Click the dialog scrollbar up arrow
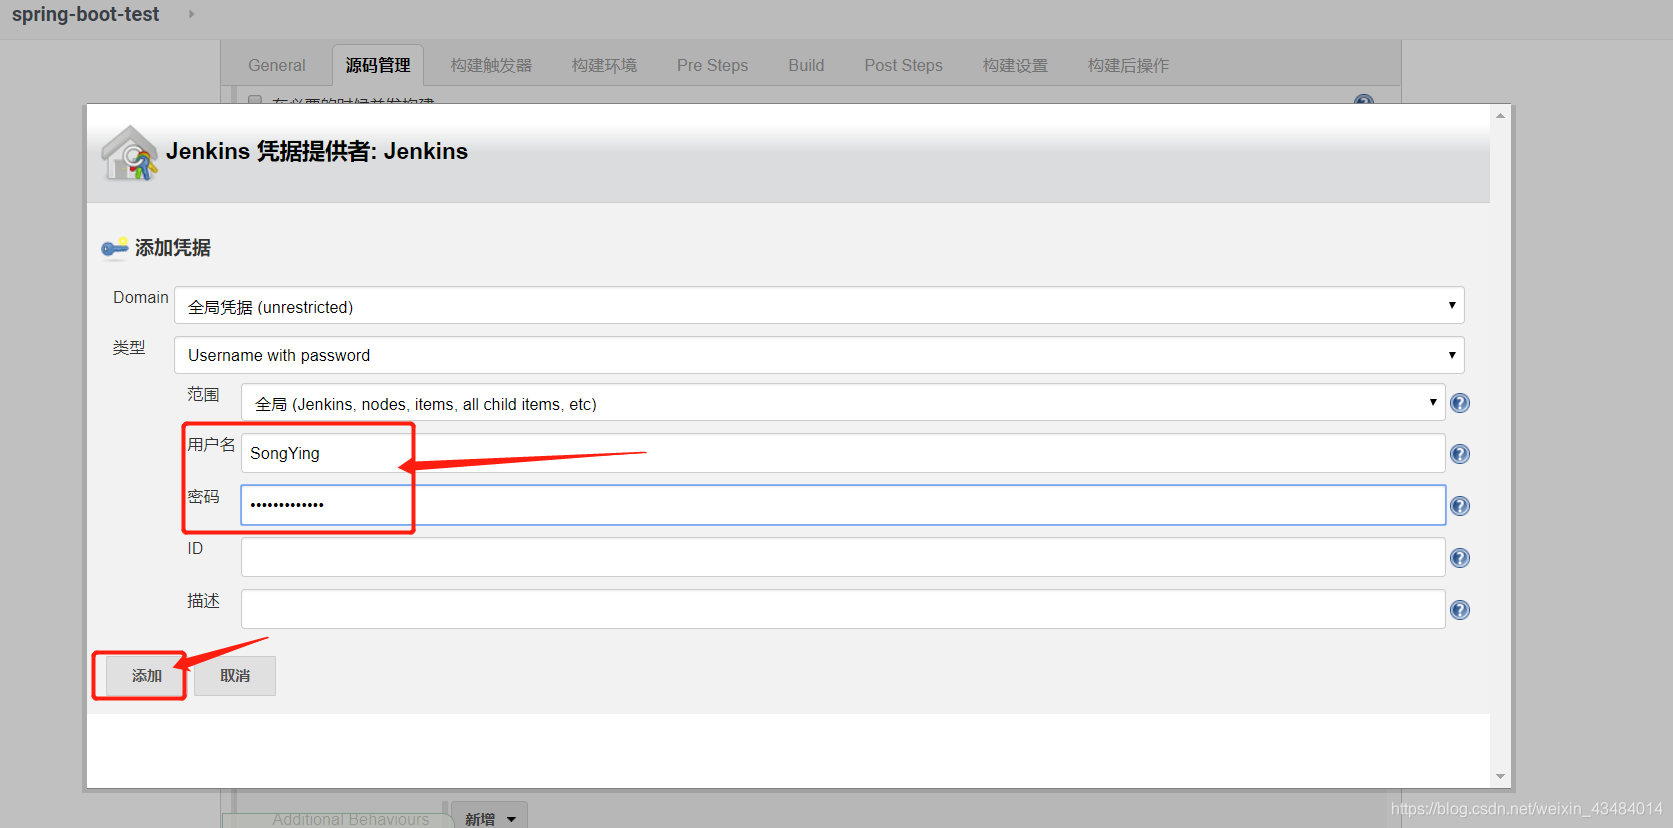Viewport: 1673px width, 828px height. tap(1500, 116)
